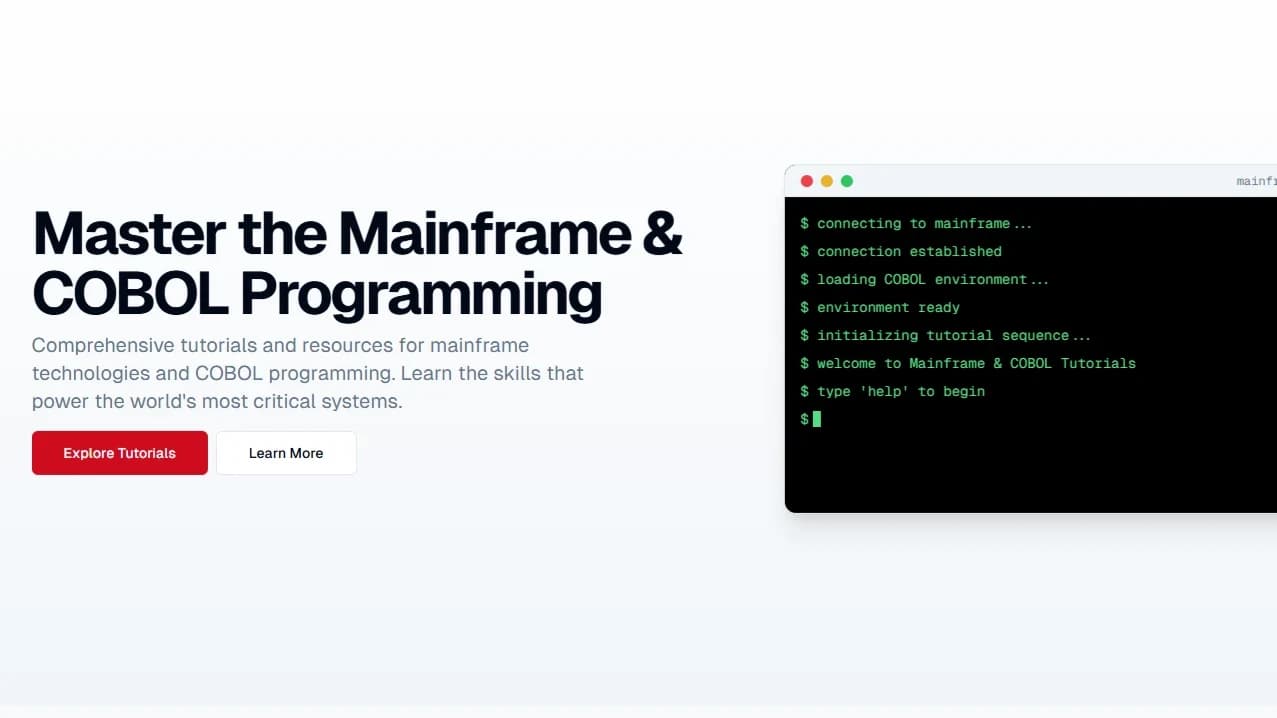1277x718 pixels.
Task: Click the 'type help to begin' prompt line
Action: 893,391
